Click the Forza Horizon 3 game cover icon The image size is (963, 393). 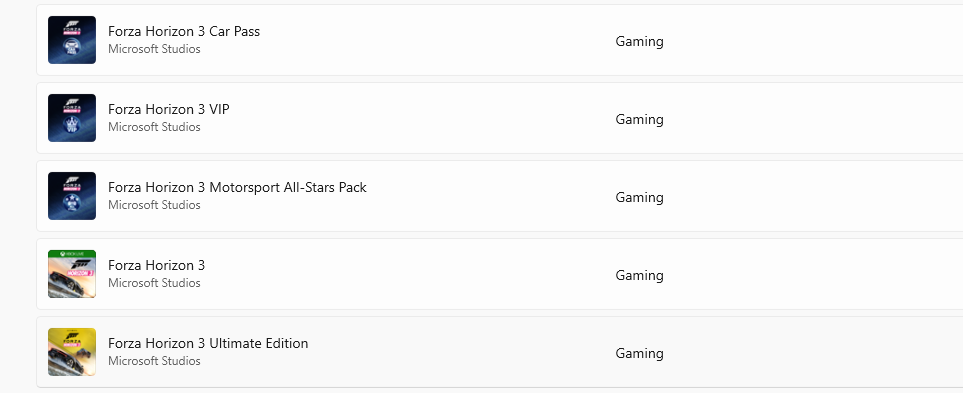(x=72, y=274)
